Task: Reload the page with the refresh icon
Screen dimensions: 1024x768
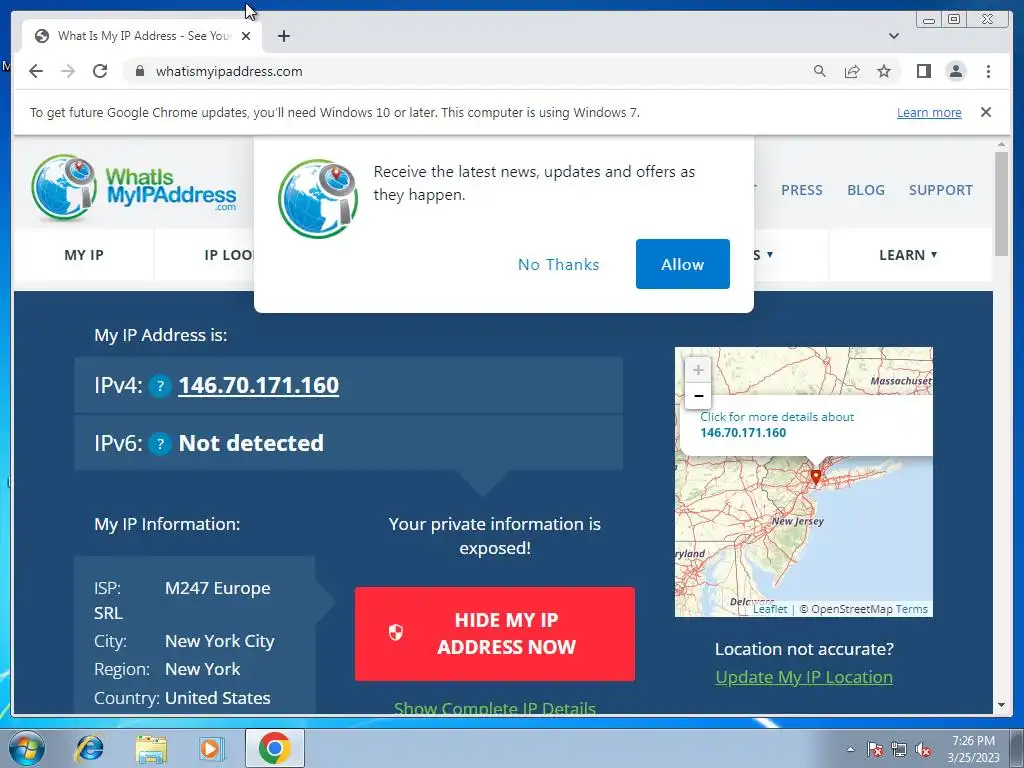Action: (x=100, y=71)
